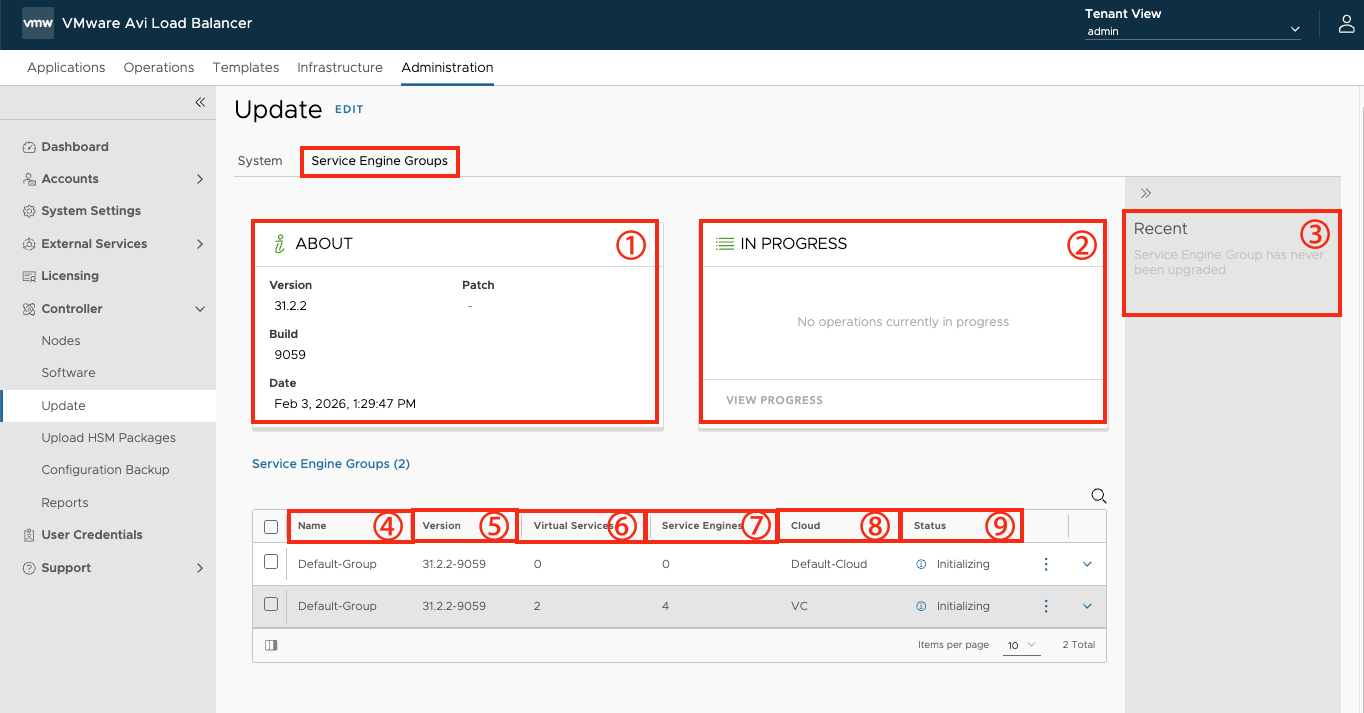
Task: Click the VIEW PROGRESS button
Action: (x=775, y=400)
